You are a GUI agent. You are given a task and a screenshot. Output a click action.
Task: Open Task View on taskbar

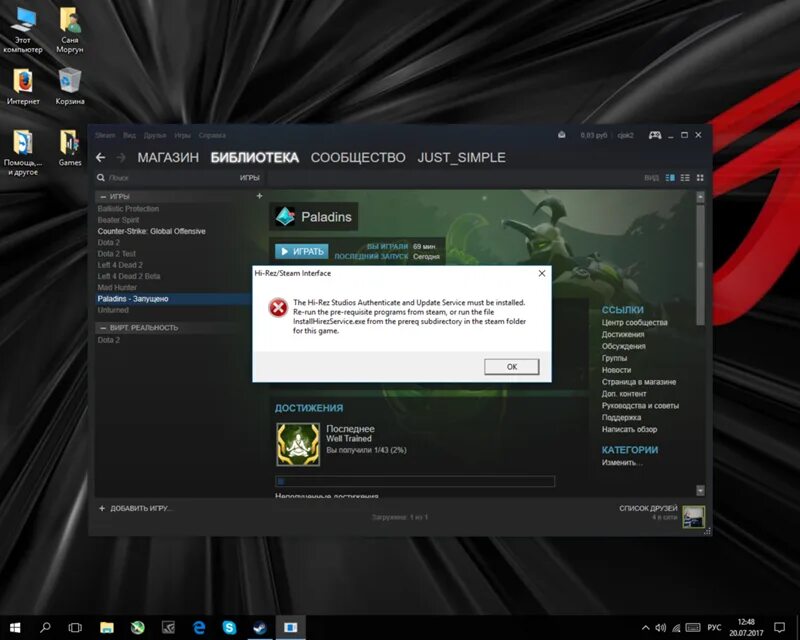pyautogui.click(x=75, y=627)
